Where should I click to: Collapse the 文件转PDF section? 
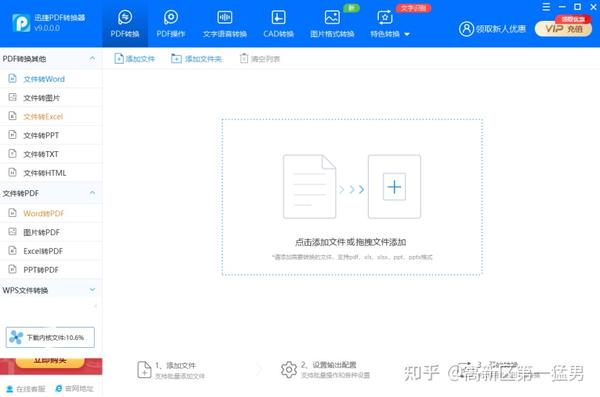92,193
